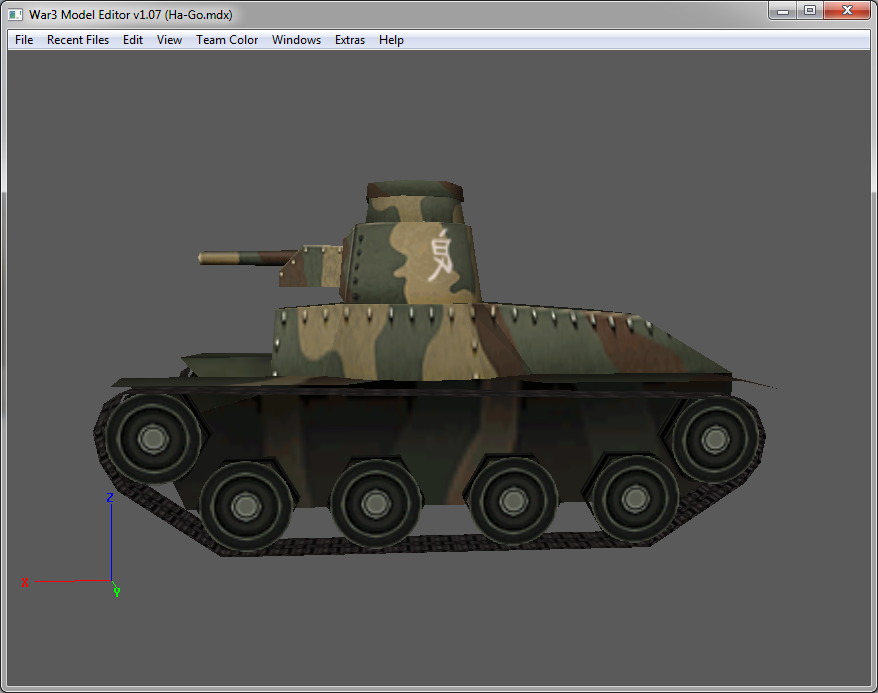Screen dimensions: 878x693
Task: Open the Edit menu
Action: (x=133, y=40)
